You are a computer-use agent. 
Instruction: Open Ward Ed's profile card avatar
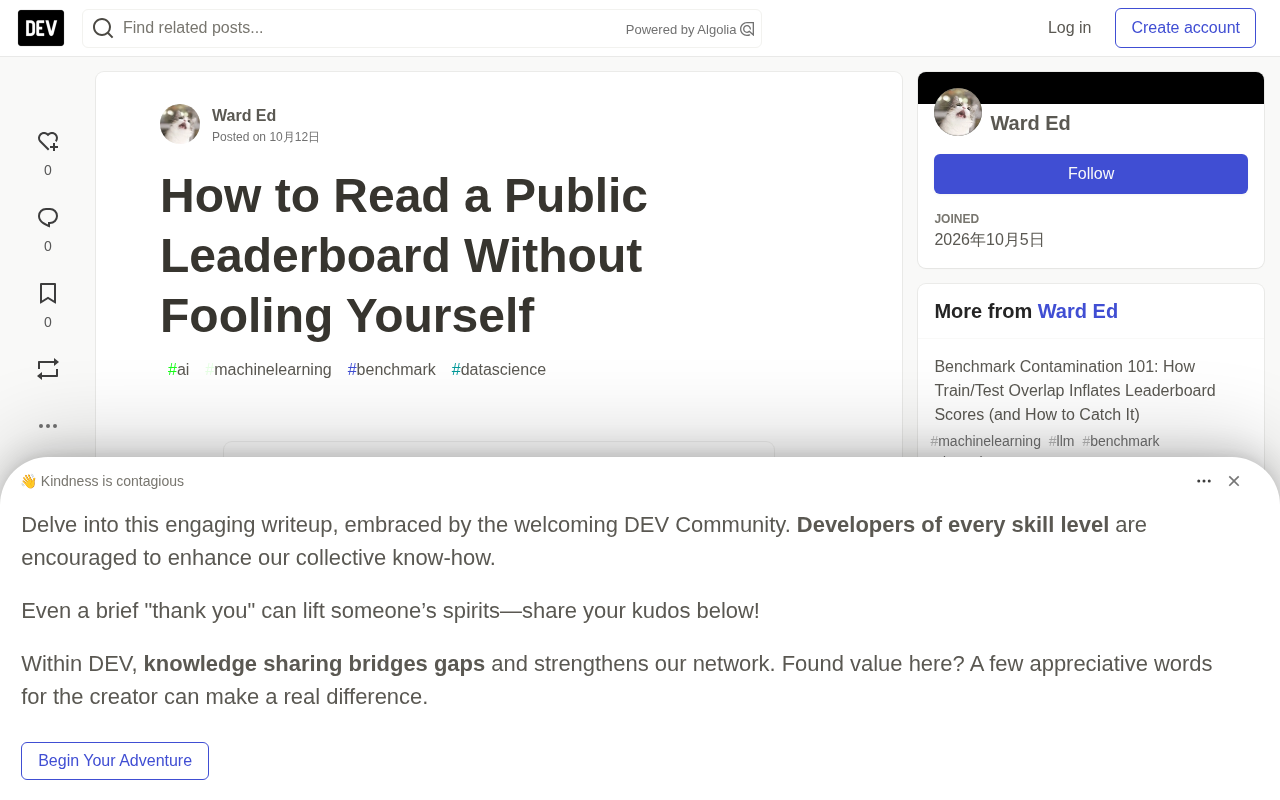click(958, 112)
